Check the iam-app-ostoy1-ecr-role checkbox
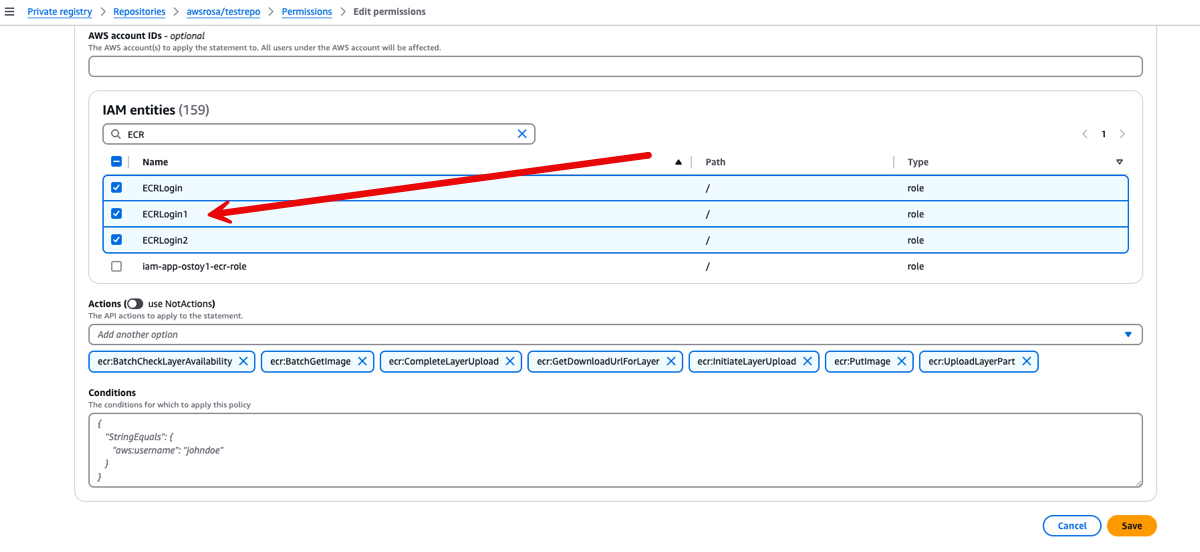Screen dimensions: 1200x552 tap(116, 267)
